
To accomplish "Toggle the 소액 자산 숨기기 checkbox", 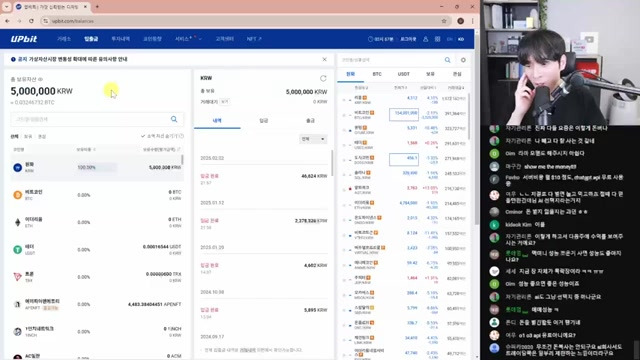I will [x=143, y=136].
